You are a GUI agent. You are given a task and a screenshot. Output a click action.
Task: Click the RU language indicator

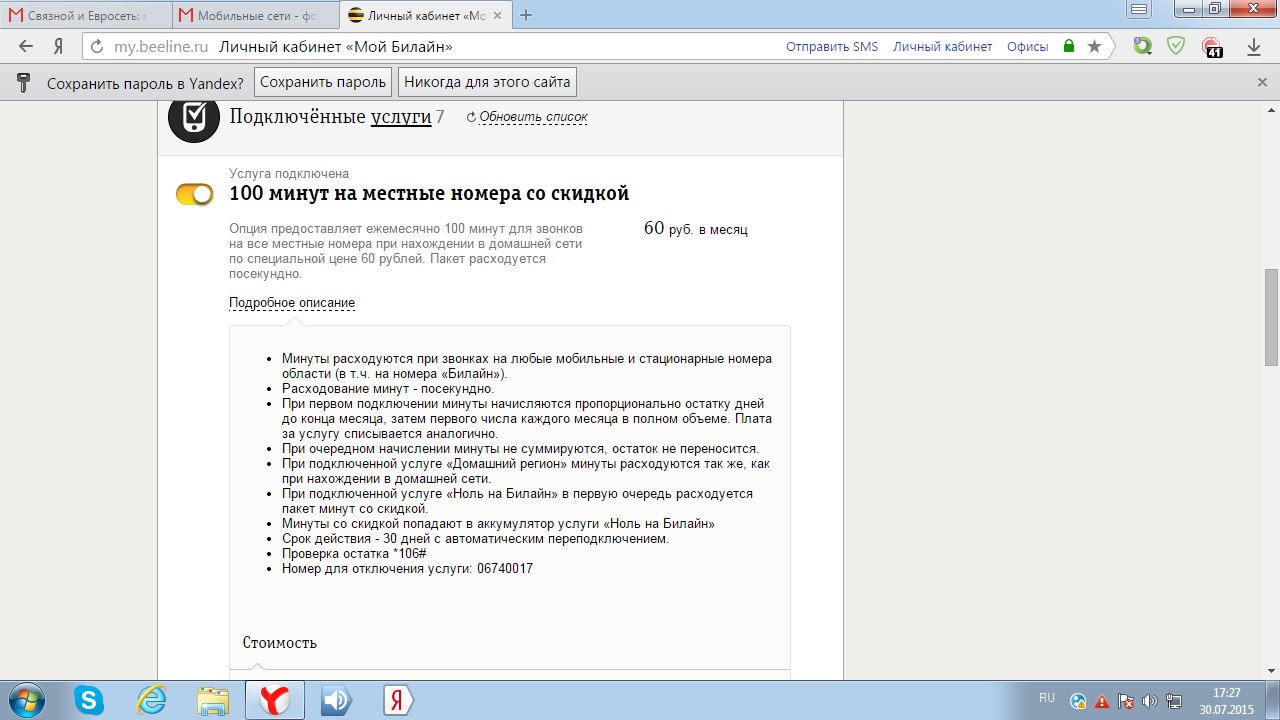1047,698
